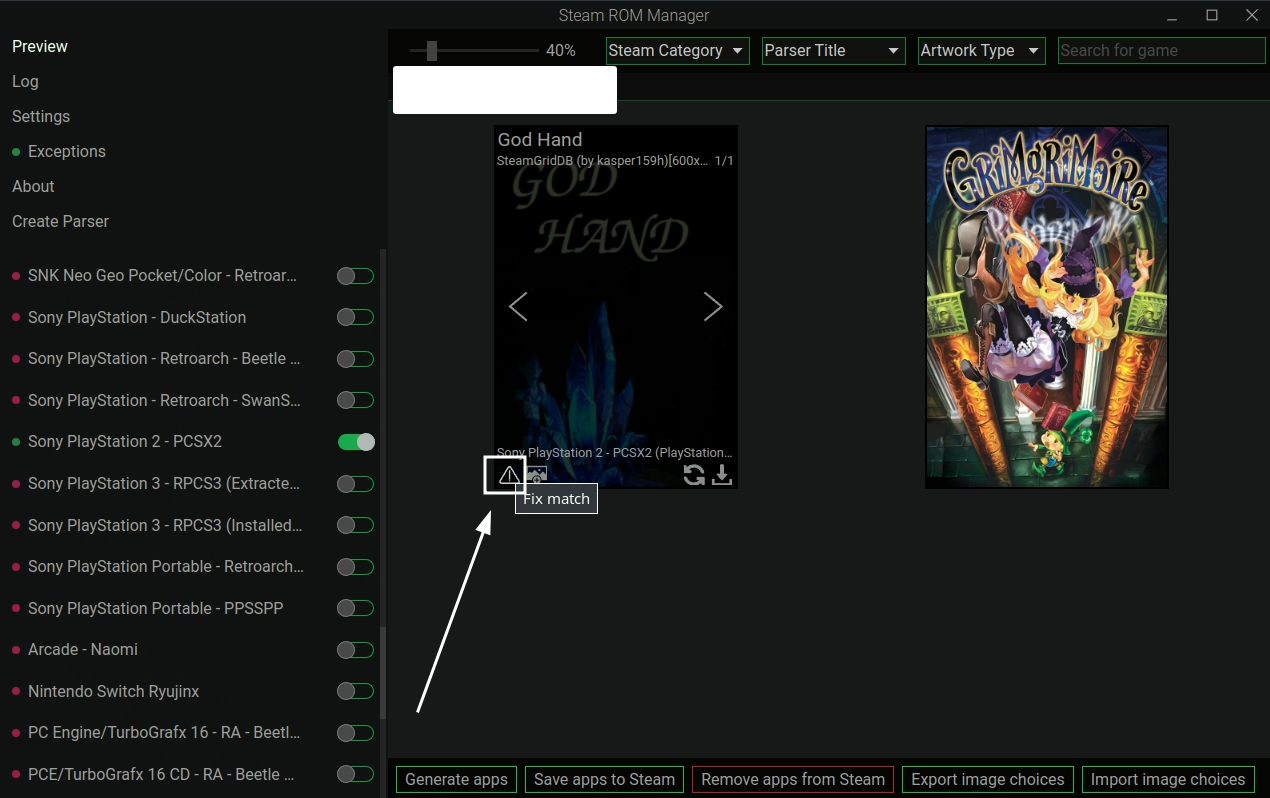Click the SteamGridDB artwork source text
This screenshot has width=1270, height=798.
(x=603, y=161)
